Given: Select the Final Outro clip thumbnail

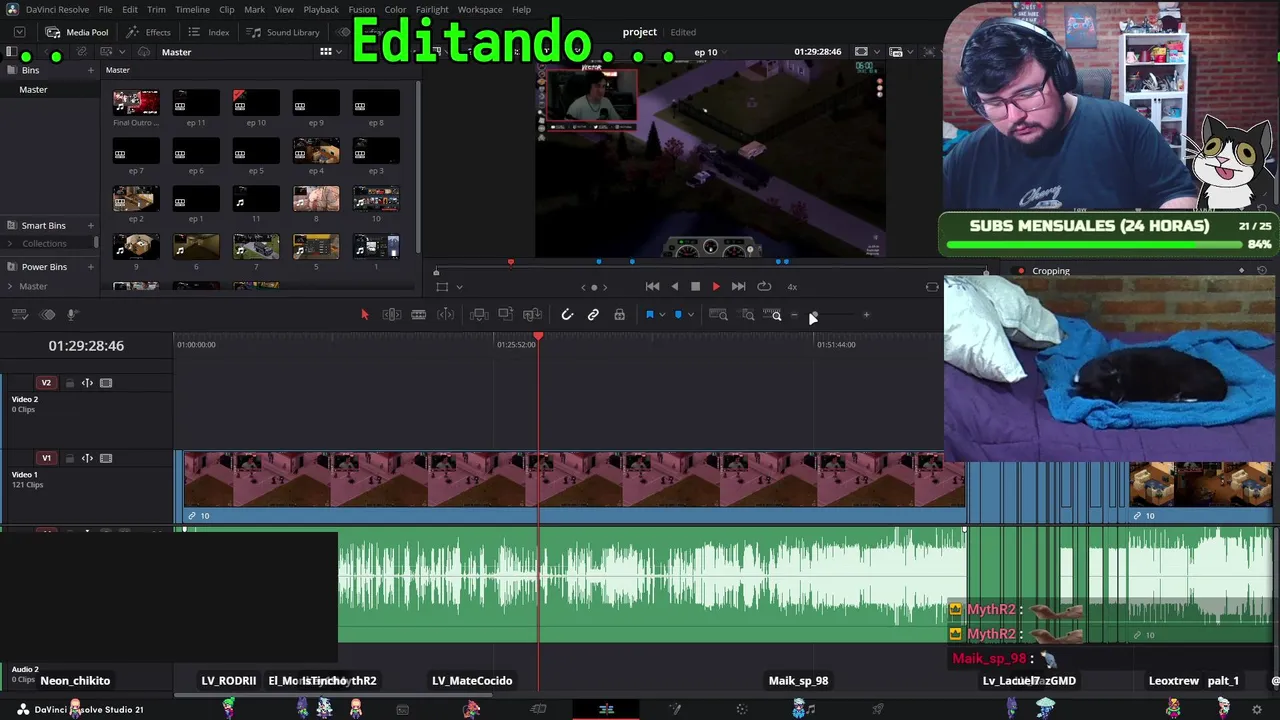Looking at the screenshot, I should pos(136,103).
